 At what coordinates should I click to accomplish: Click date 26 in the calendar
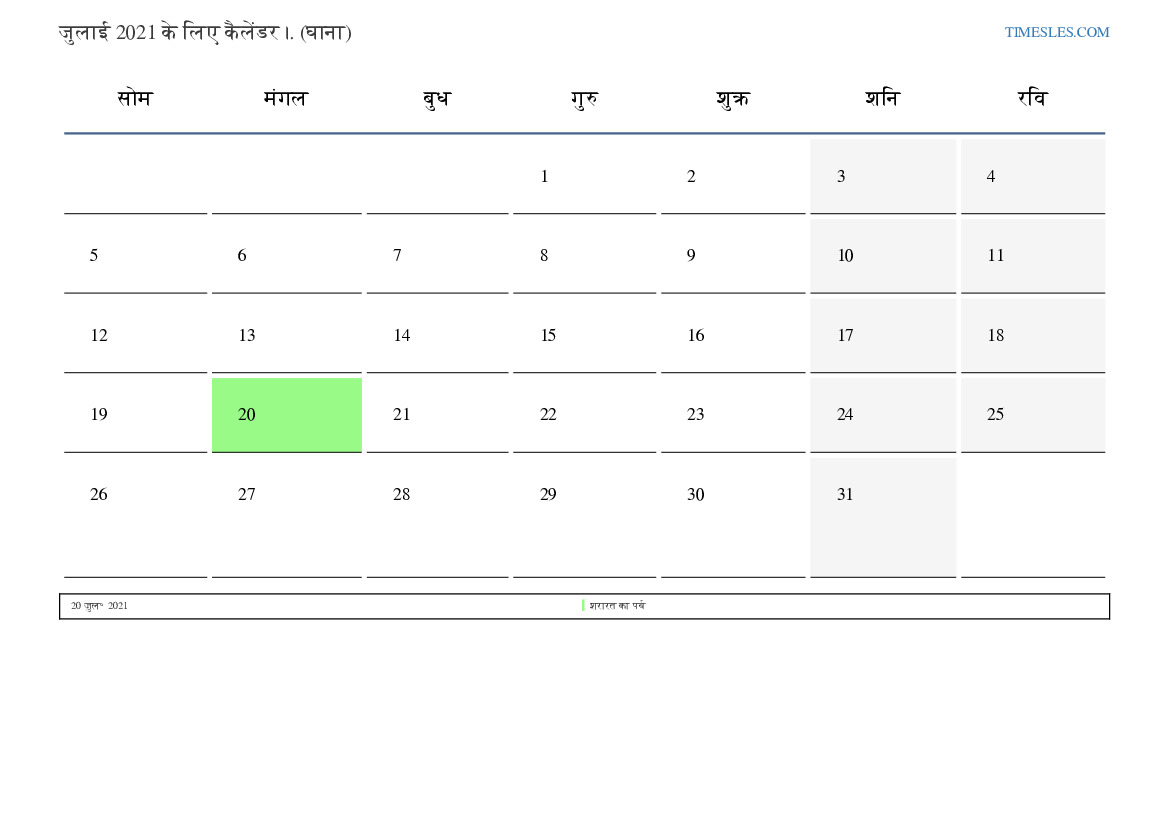coord(136,518)
